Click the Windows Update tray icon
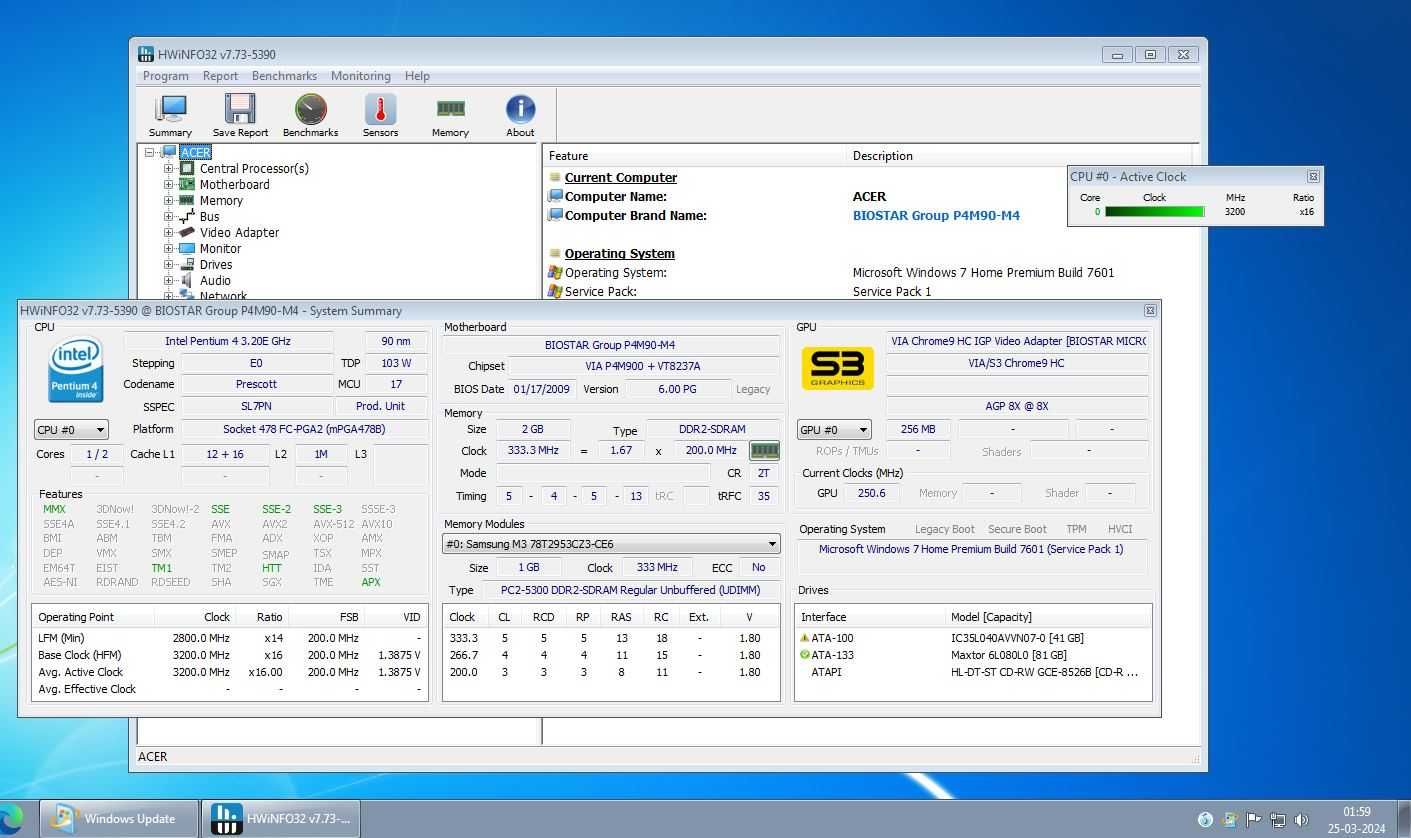The image size is (1411, 838). (x=1229, y=820)
